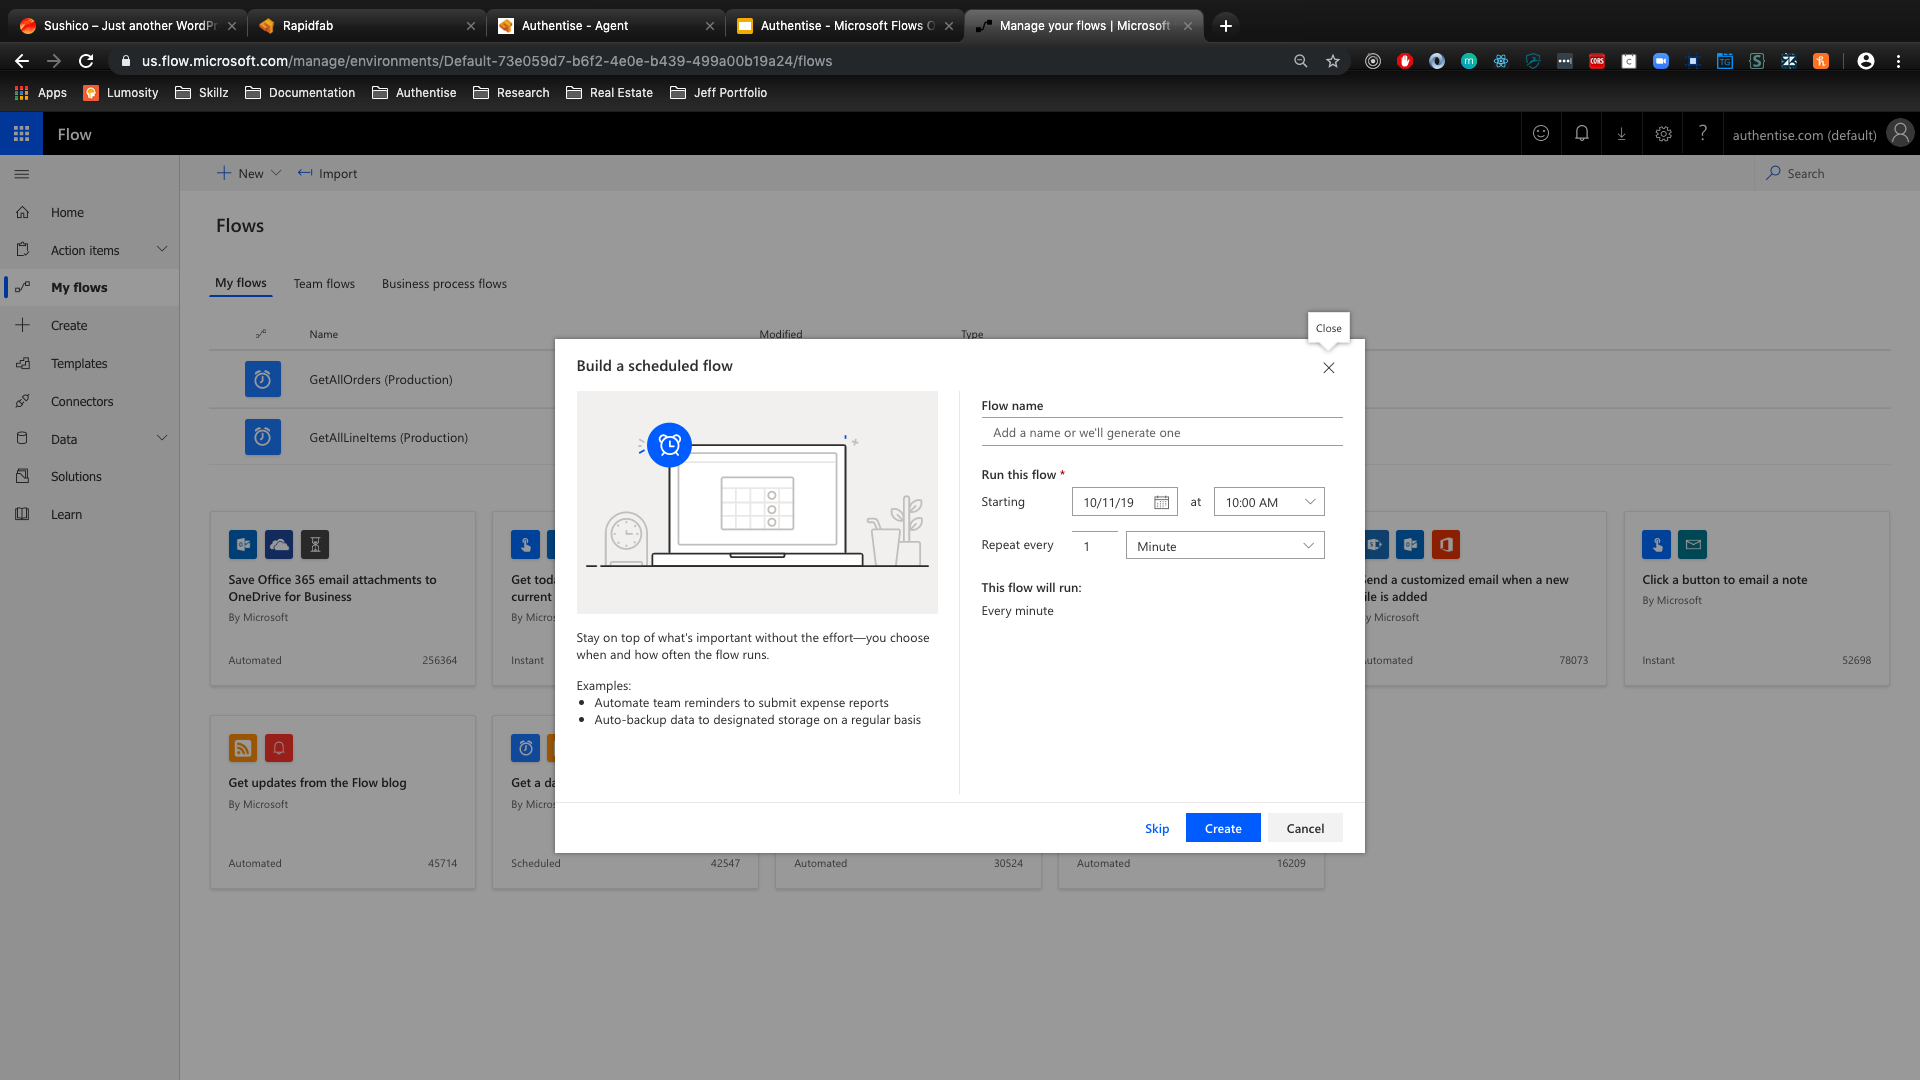
Task: Click the feedback smiley face icon
Action: pos(1541,134)
